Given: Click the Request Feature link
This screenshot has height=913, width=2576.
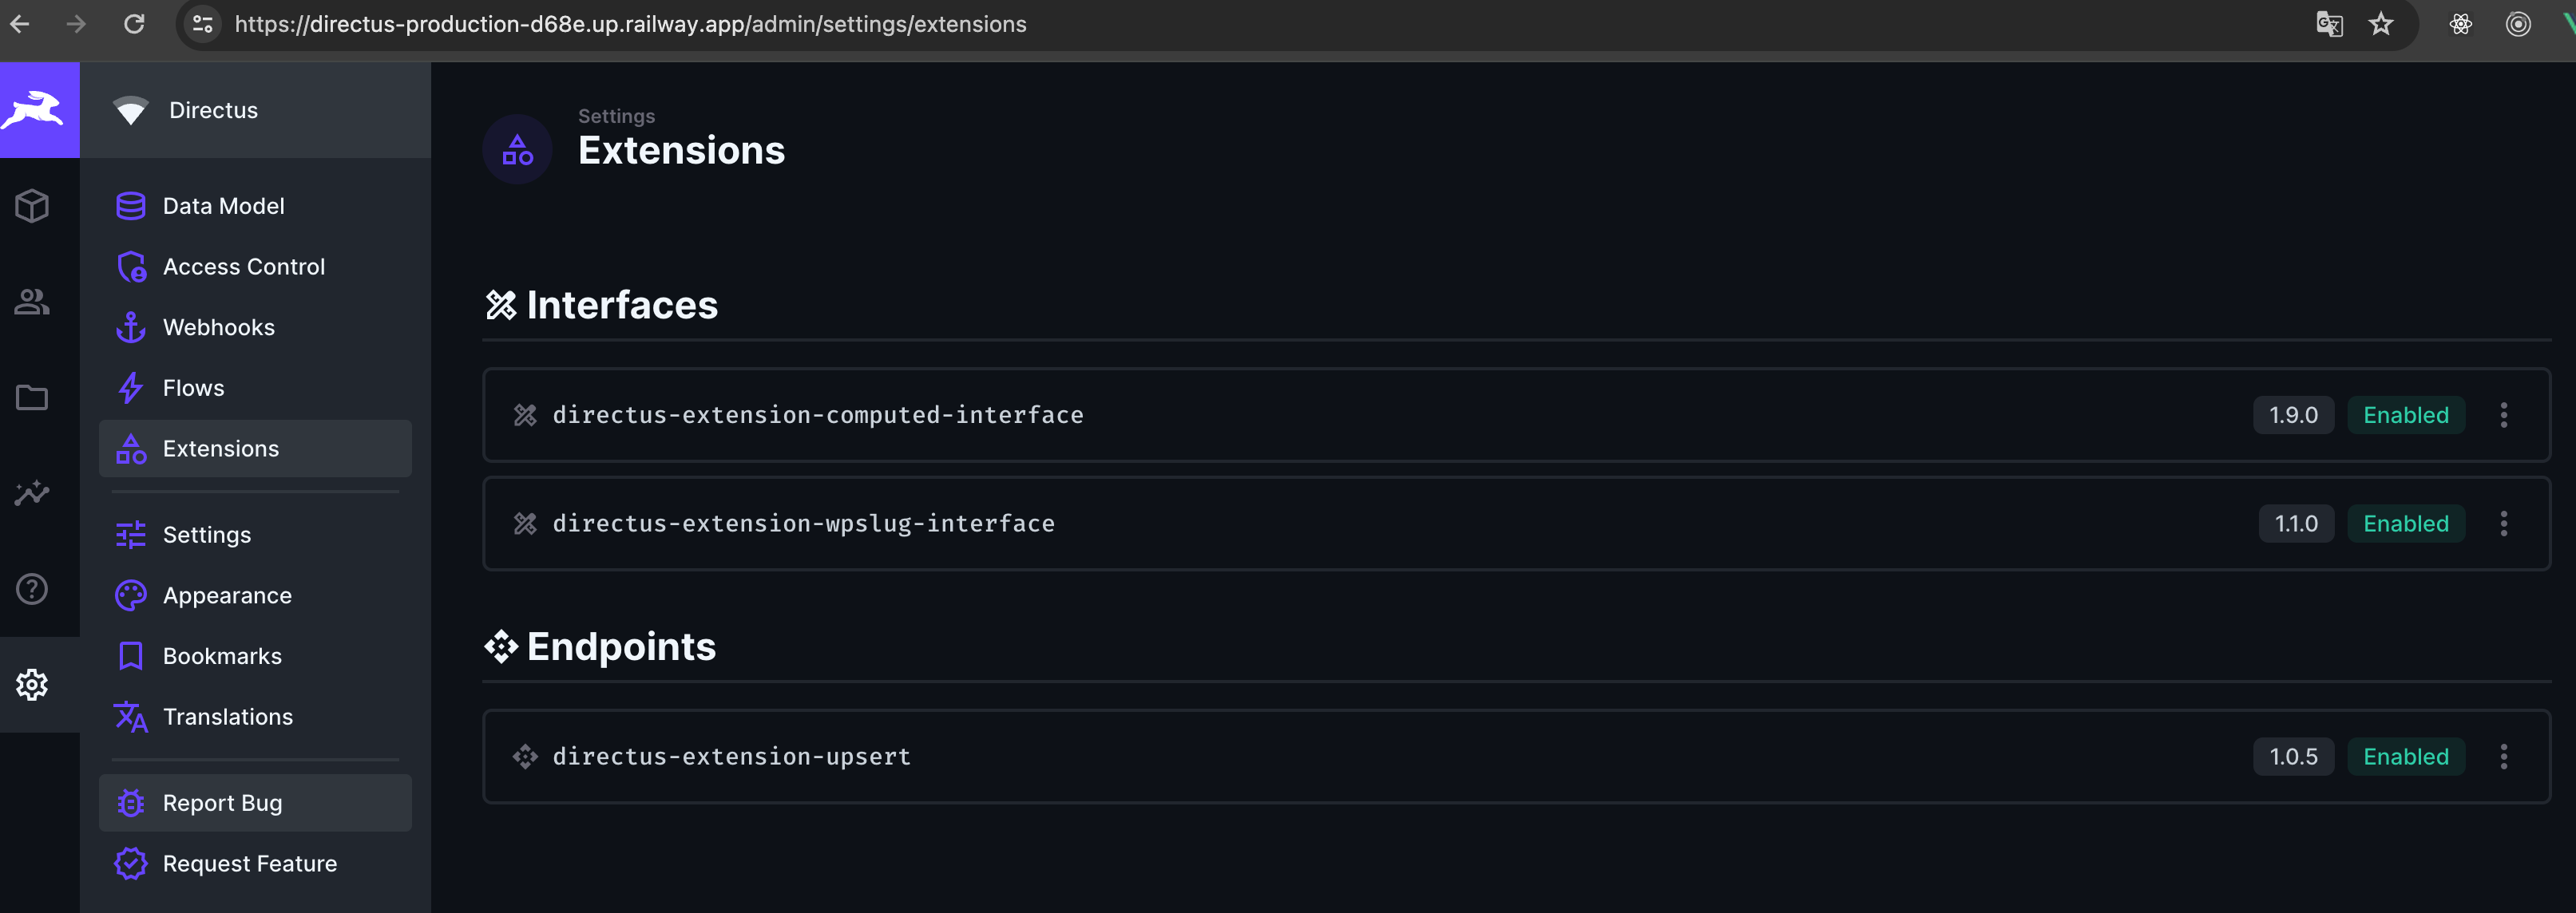Looking at the screenshot, I should tap(255, 864).
